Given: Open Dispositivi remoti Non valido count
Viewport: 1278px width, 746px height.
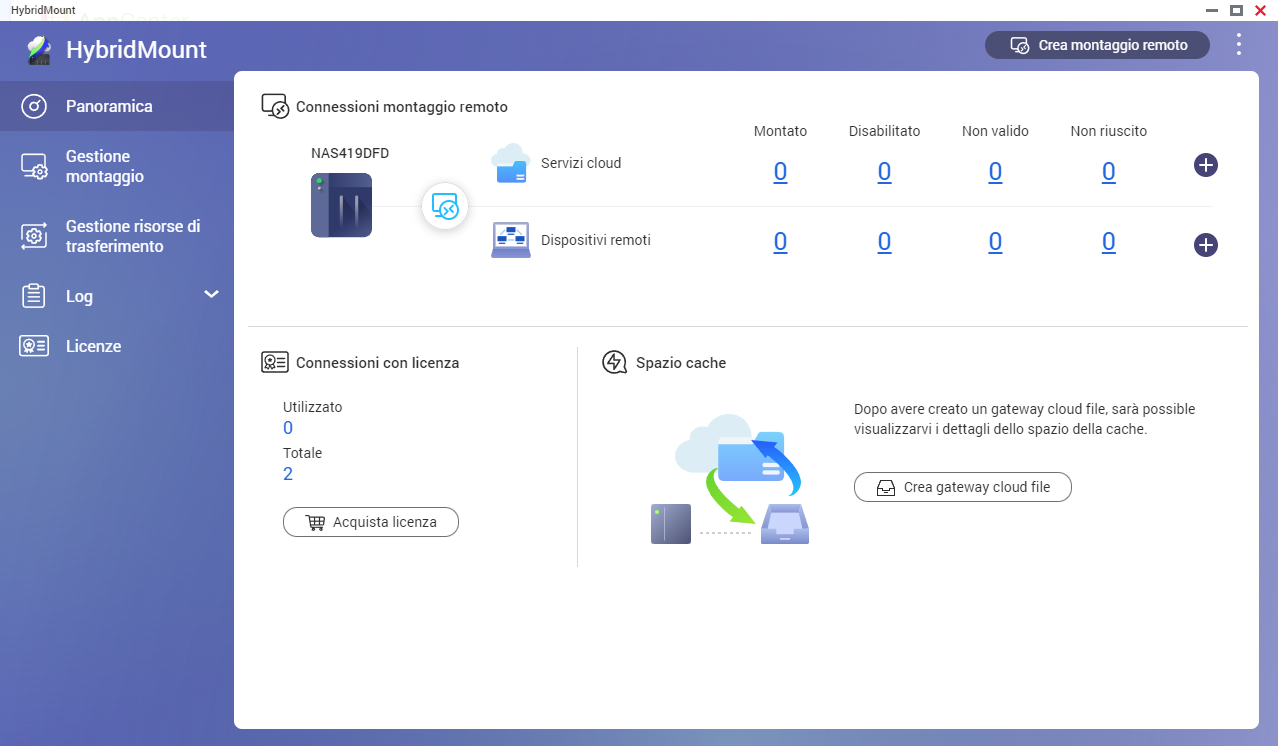Looking at the screenshot, I should (995, 241).
